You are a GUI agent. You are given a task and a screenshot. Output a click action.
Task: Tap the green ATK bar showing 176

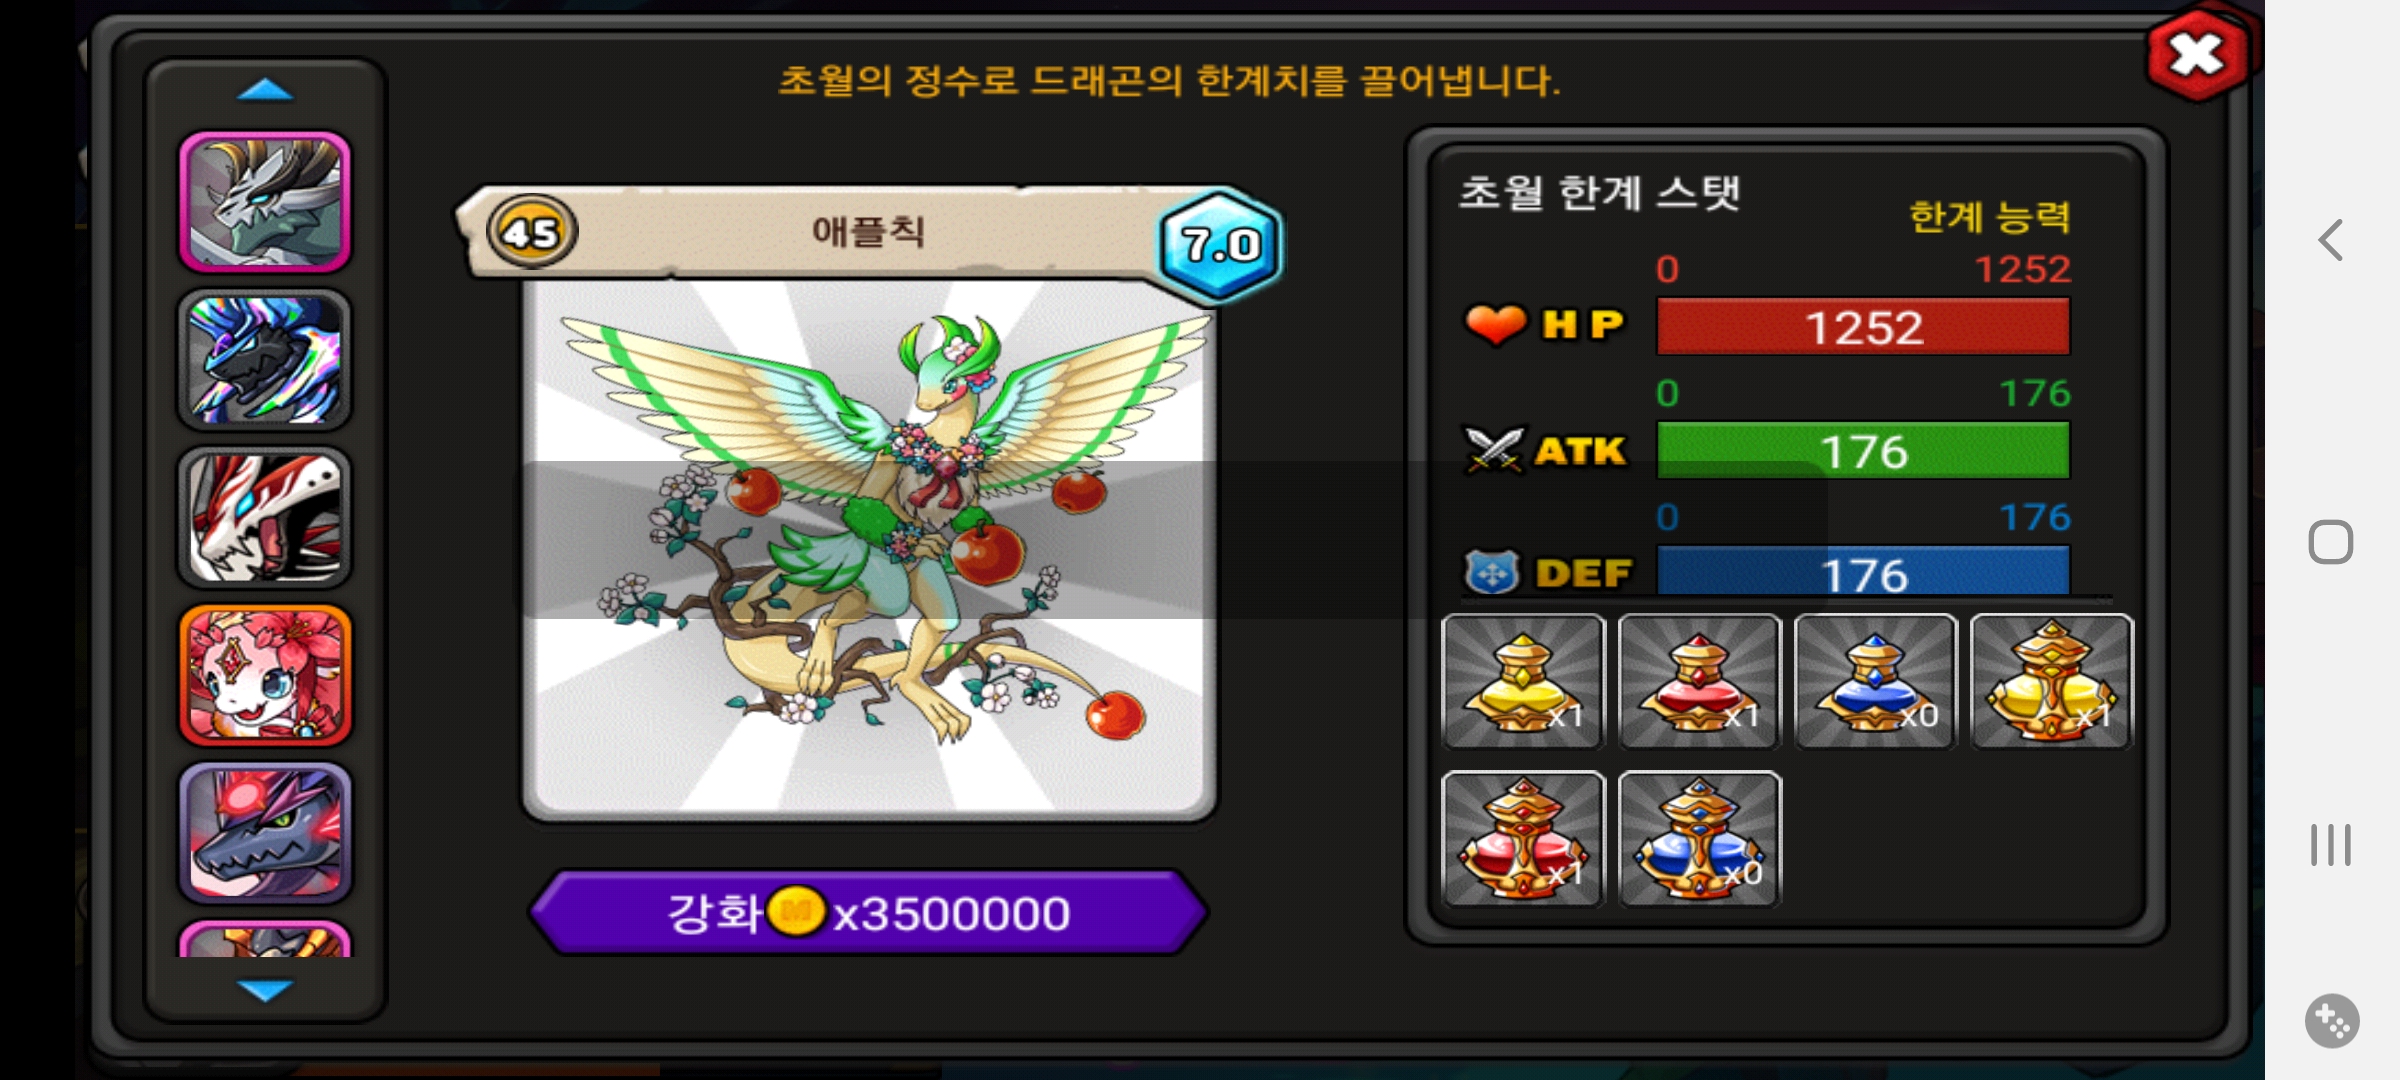coord(1863,451)
